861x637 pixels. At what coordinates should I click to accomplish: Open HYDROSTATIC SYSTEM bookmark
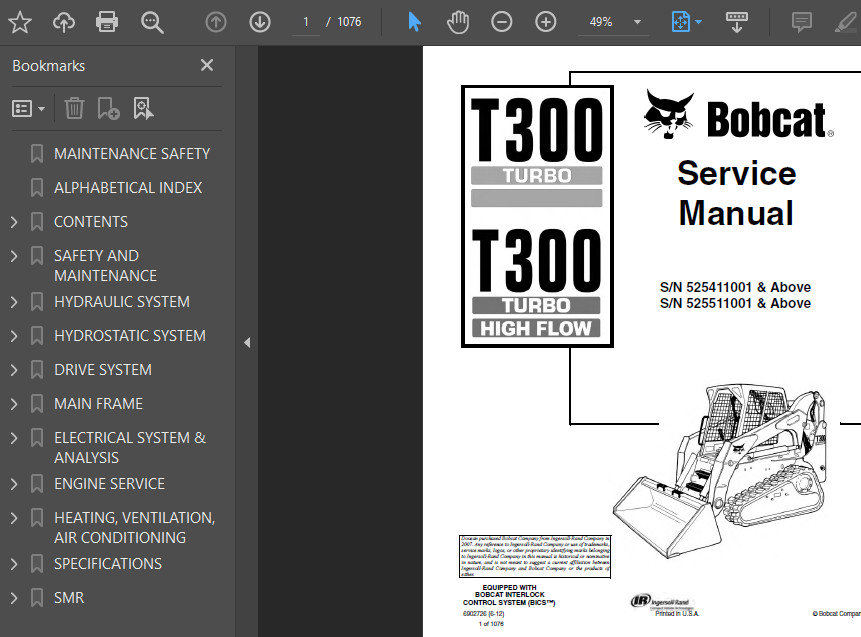[x=130, y=336]
